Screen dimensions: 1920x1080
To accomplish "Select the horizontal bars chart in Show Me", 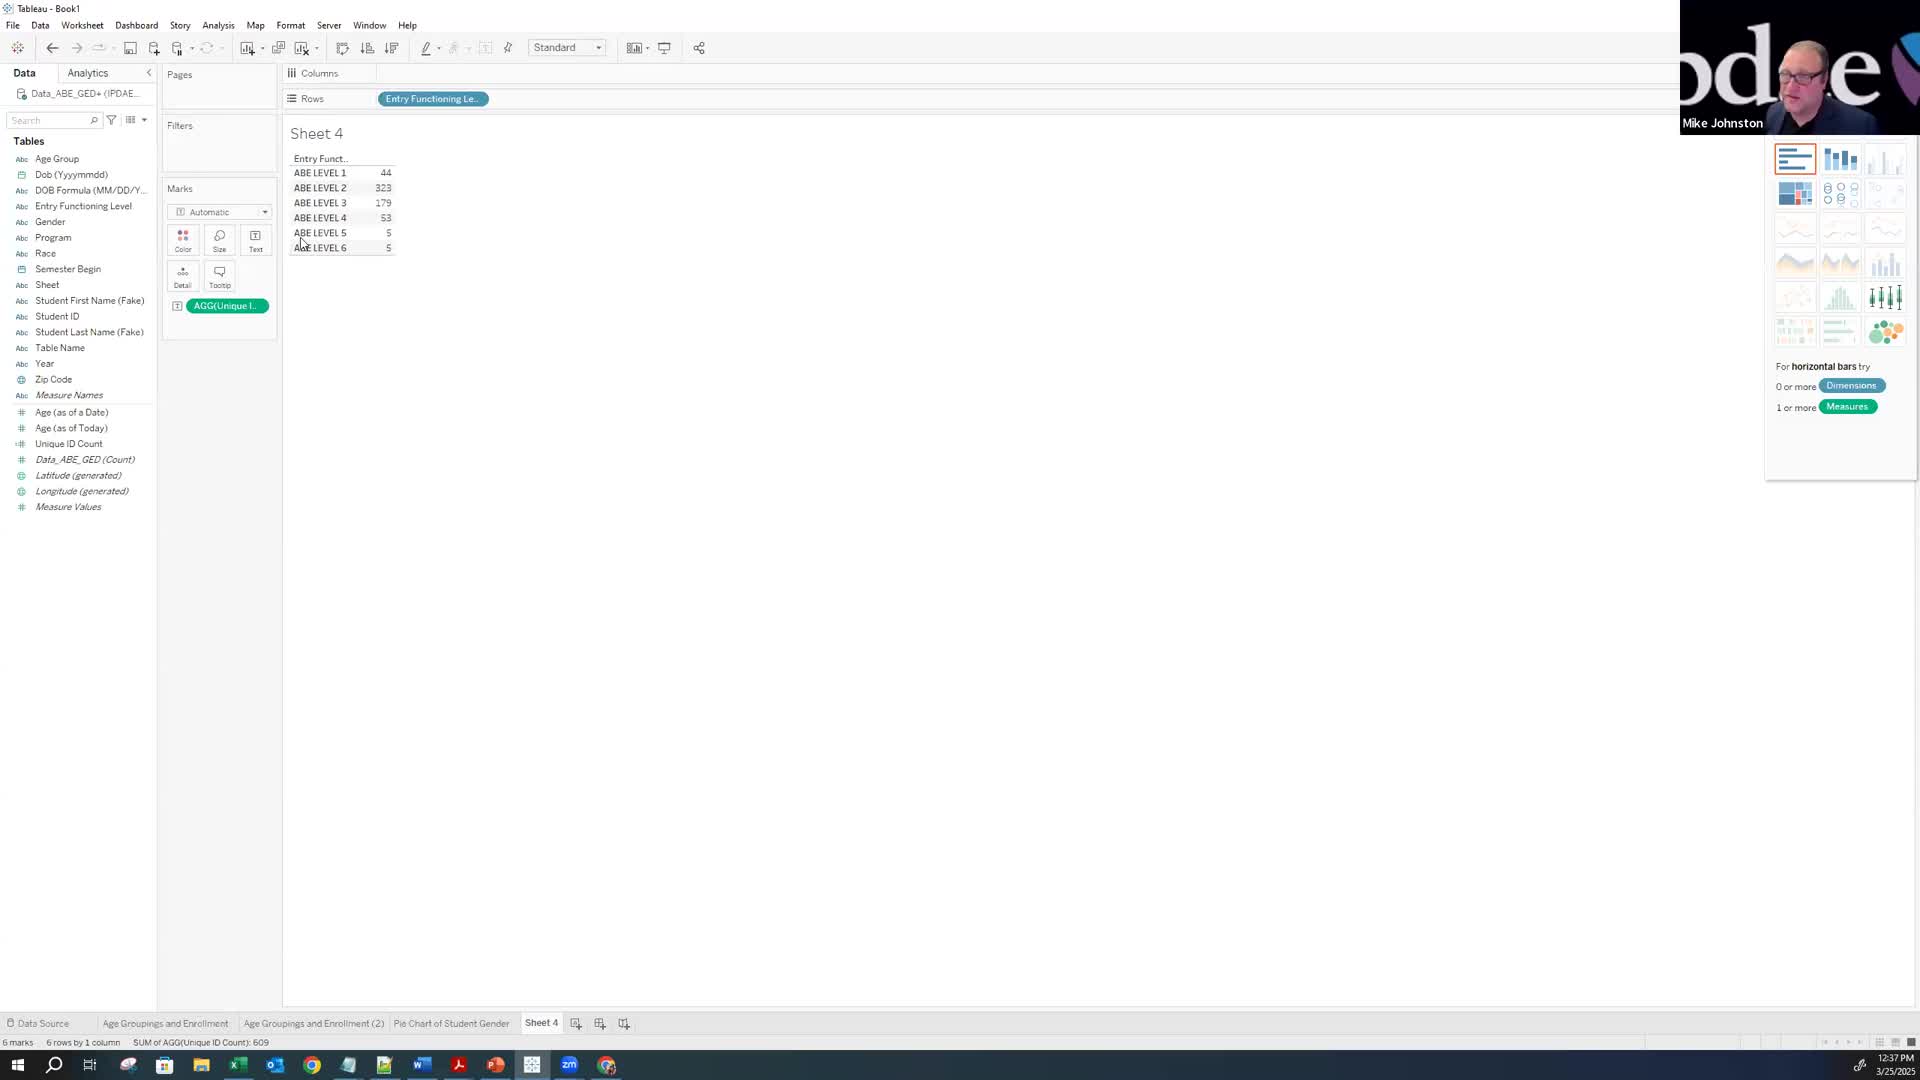I will 1795,158.
